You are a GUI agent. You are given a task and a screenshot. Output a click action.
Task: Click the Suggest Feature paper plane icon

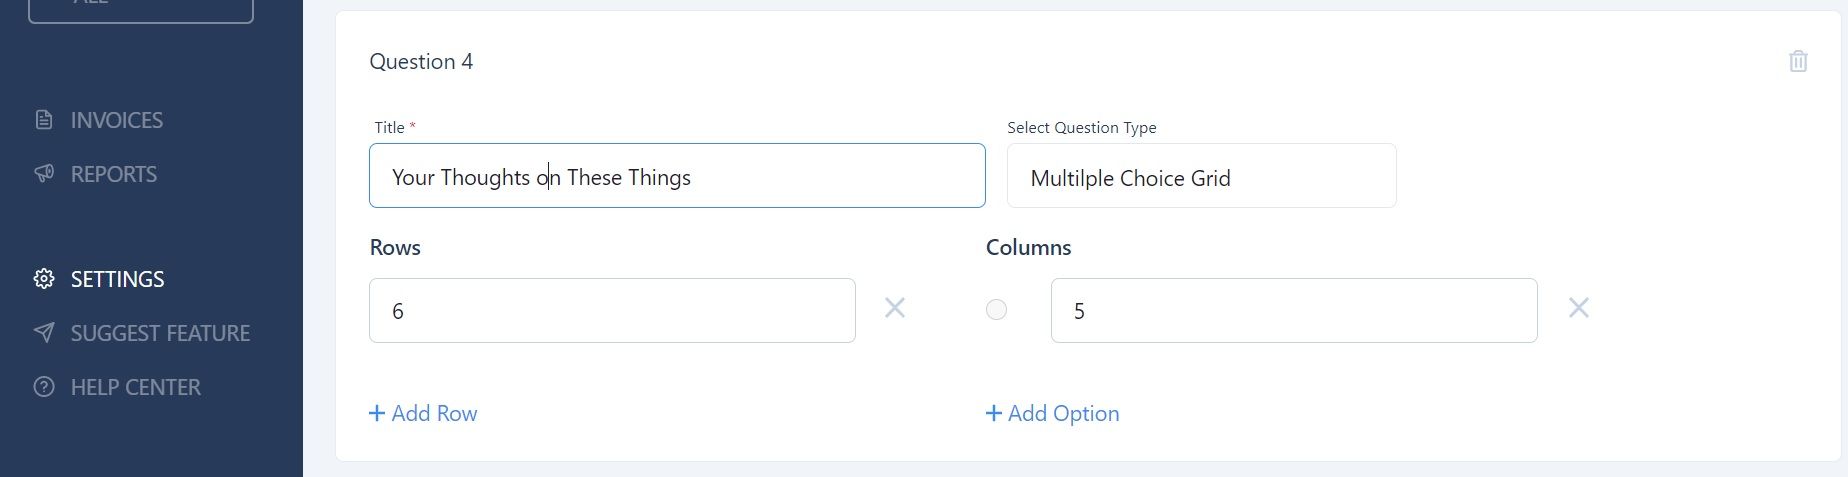(44, 333)
